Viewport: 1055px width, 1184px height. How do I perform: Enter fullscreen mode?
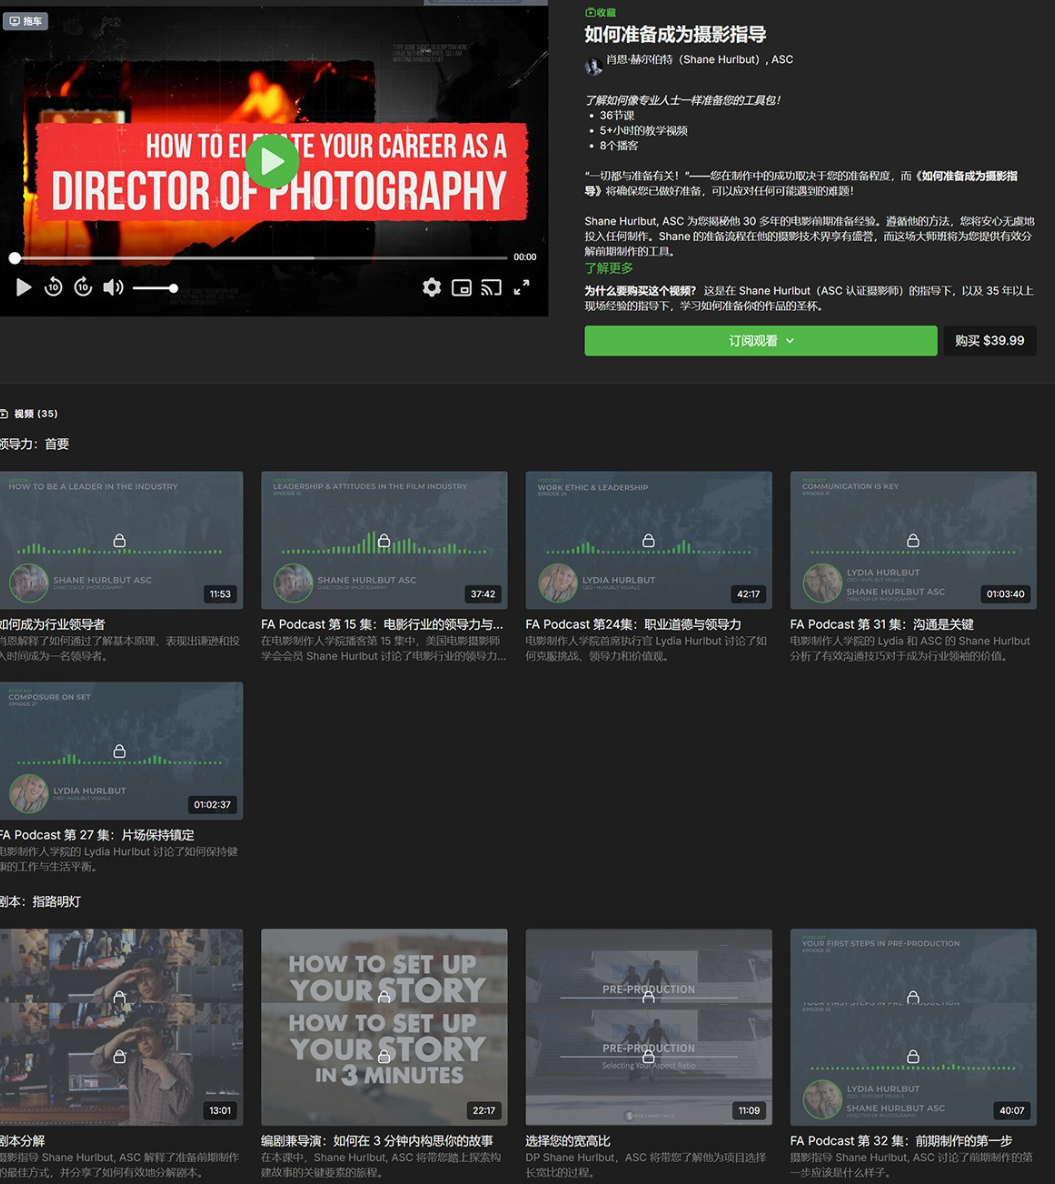[x=522, y=288]
